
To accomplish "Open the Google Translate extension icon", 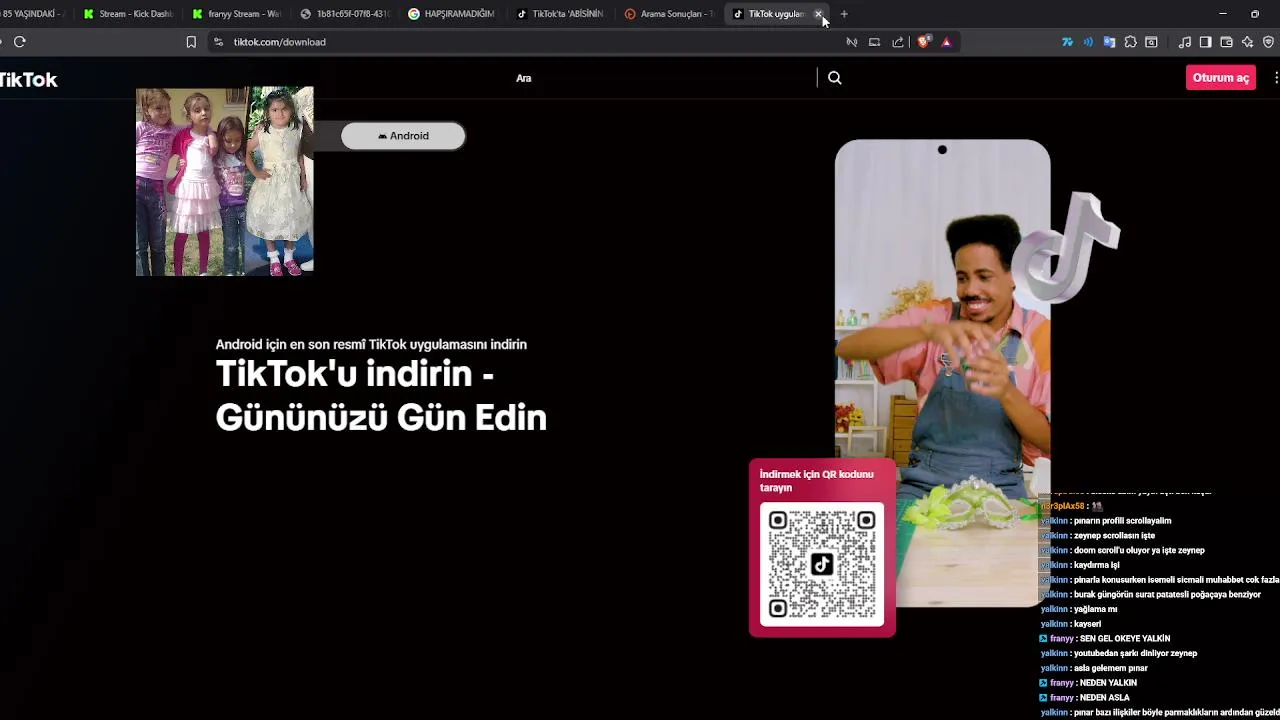I will click(x=1109, y=42).
